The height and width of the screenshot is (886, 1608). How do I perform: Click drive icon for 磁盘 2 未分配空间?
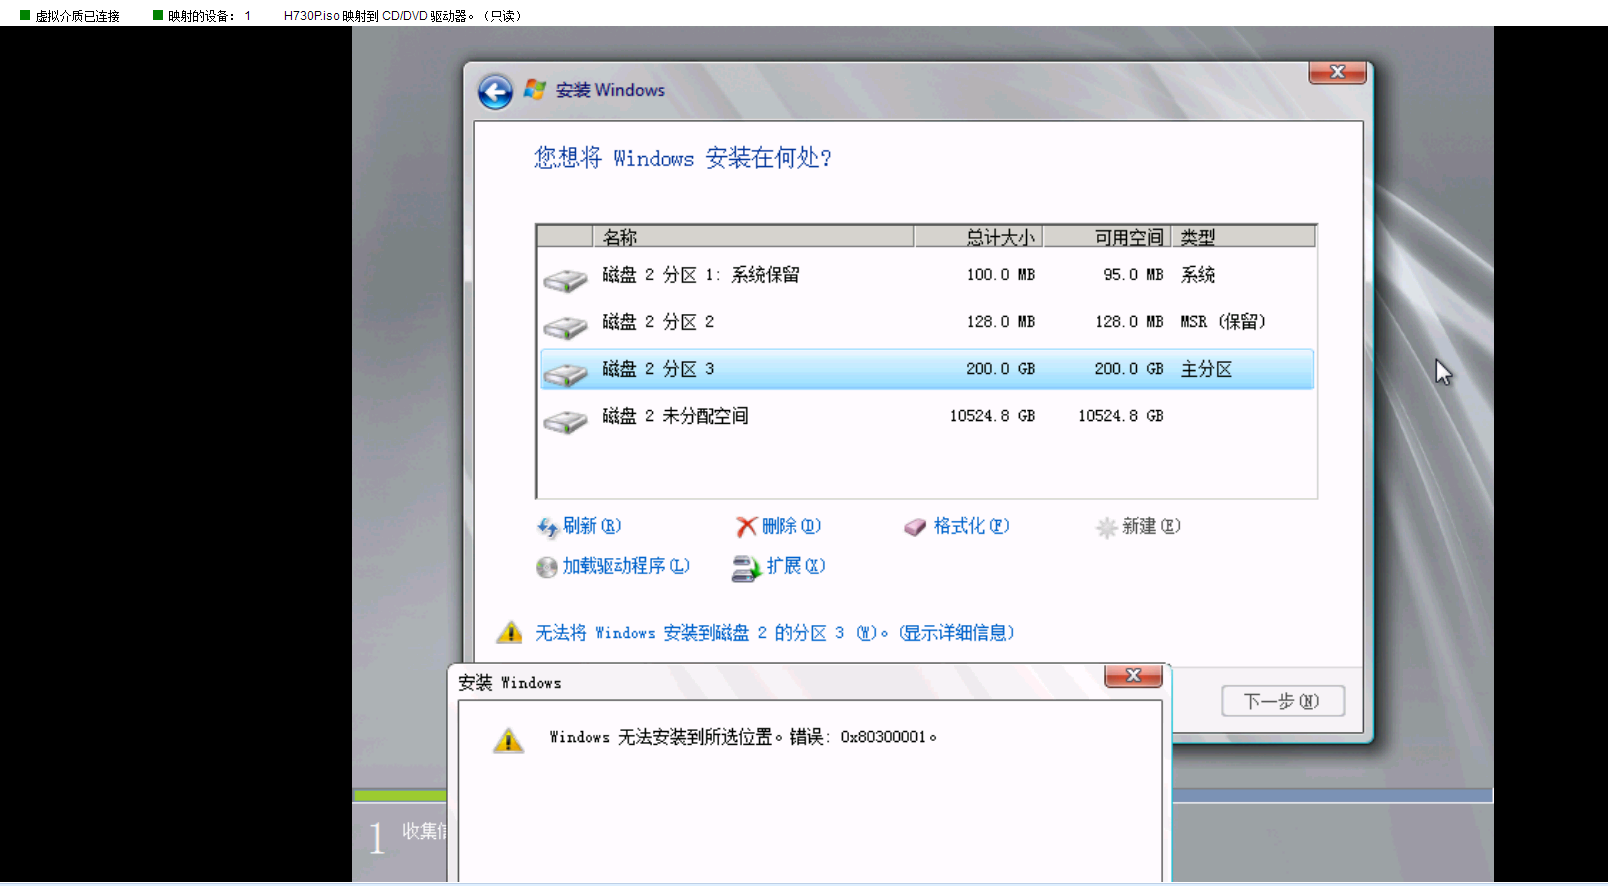tap(565, 421)
